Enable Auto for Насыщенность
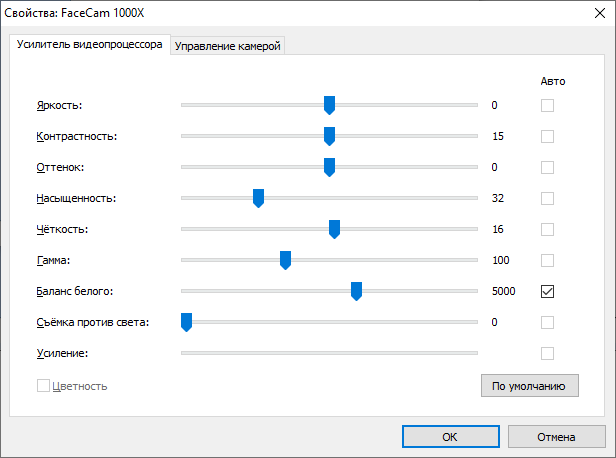 tap(547, 198)
